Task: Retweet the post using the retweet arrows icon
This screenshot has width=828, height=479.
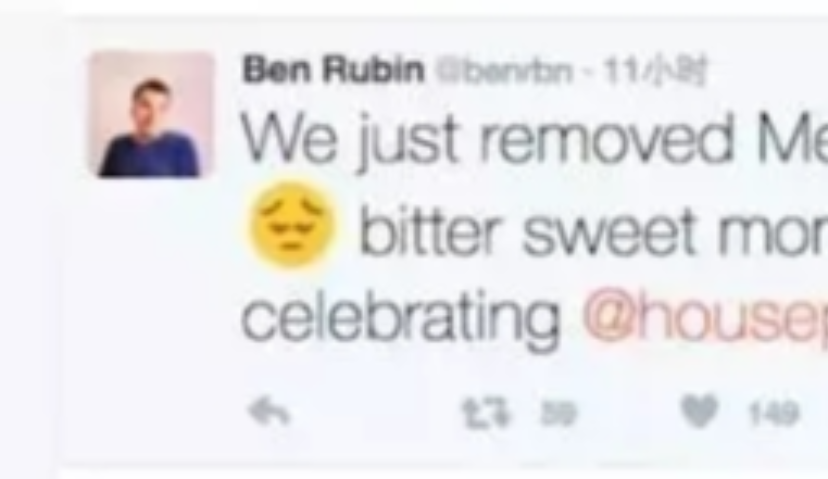Action: tap(488, 413)
